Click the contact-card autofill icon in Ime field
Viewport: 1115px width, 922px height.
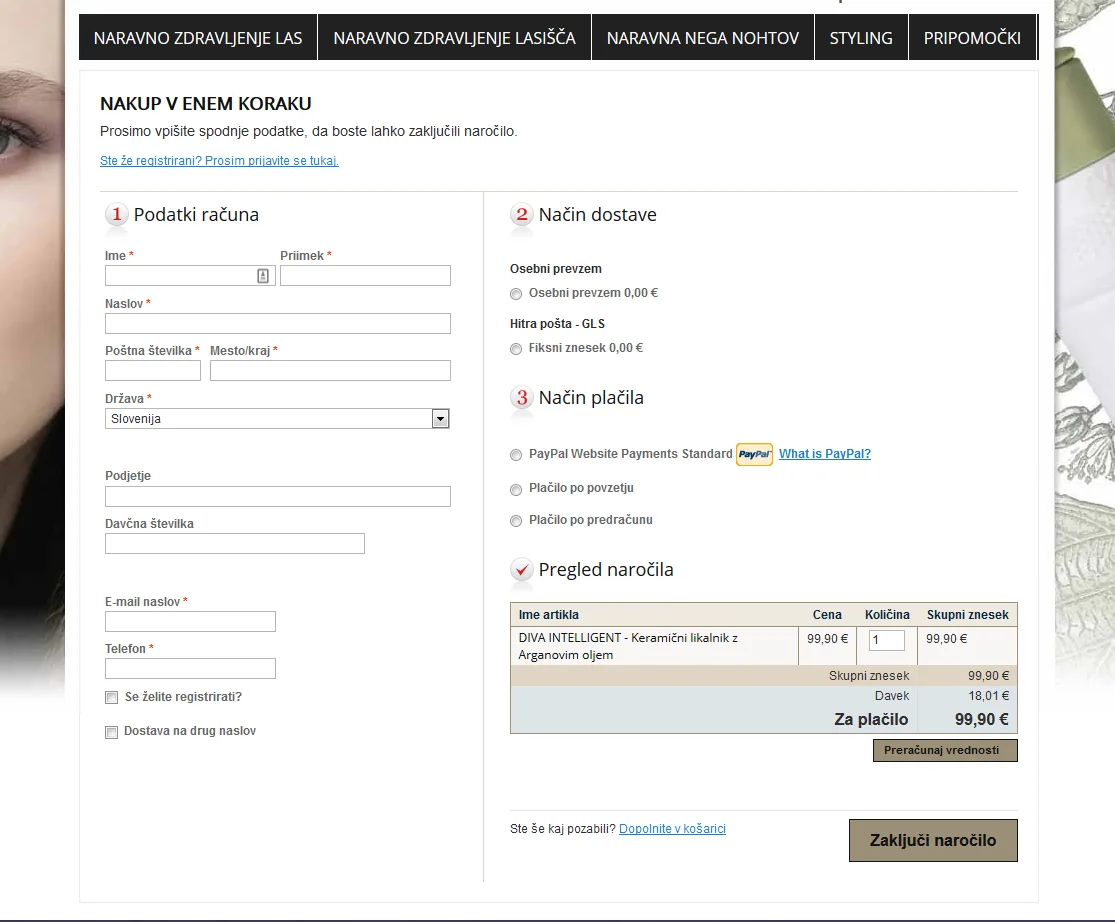point(263,276)
